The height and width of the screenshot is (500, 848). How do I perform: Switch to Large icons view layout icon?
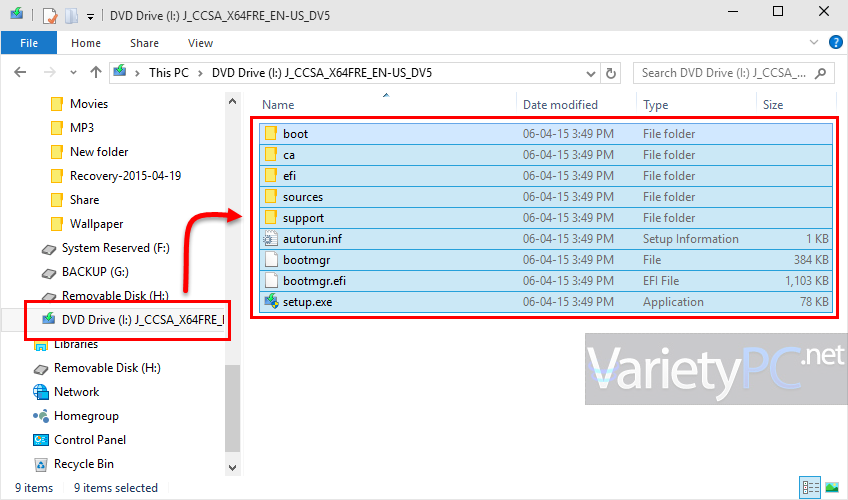click(x=832, y=488)
